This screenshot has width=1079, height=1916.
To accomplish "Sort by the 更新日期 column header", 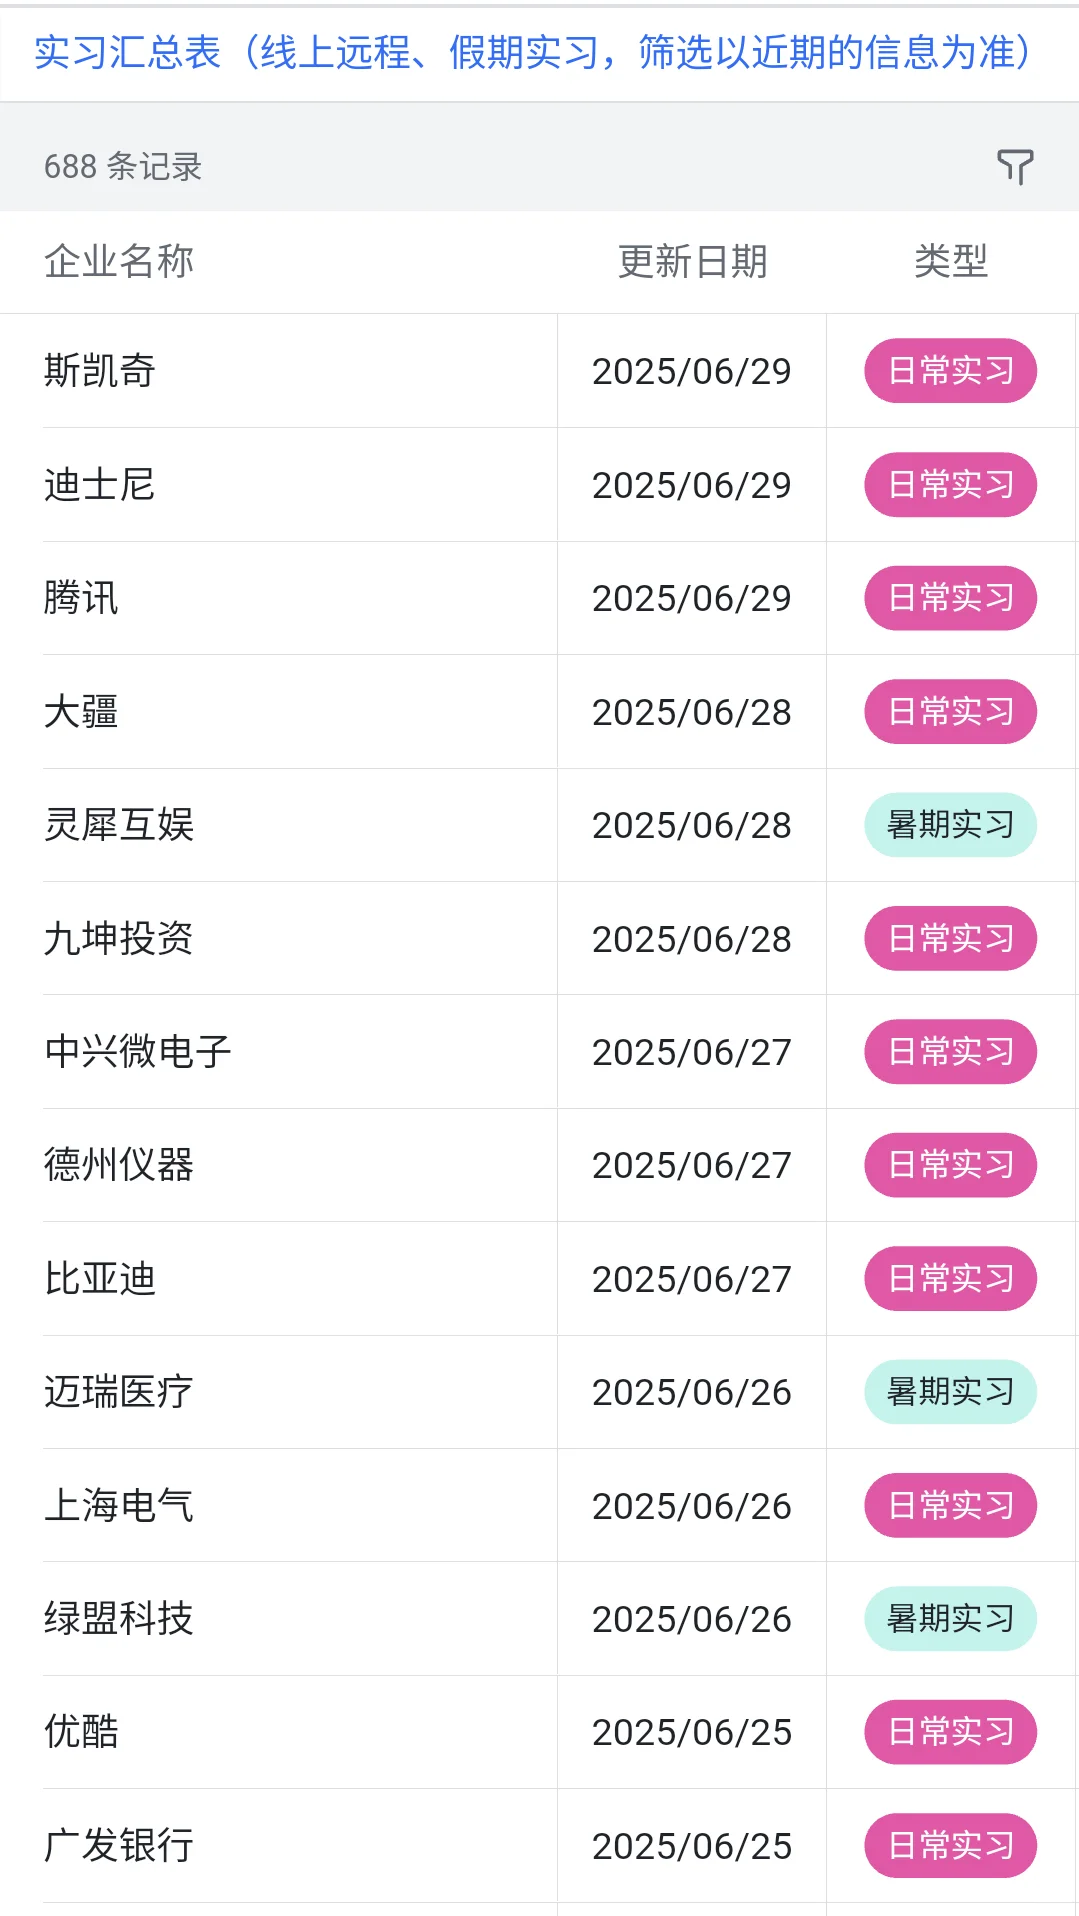I will click(x=692, y=261).
